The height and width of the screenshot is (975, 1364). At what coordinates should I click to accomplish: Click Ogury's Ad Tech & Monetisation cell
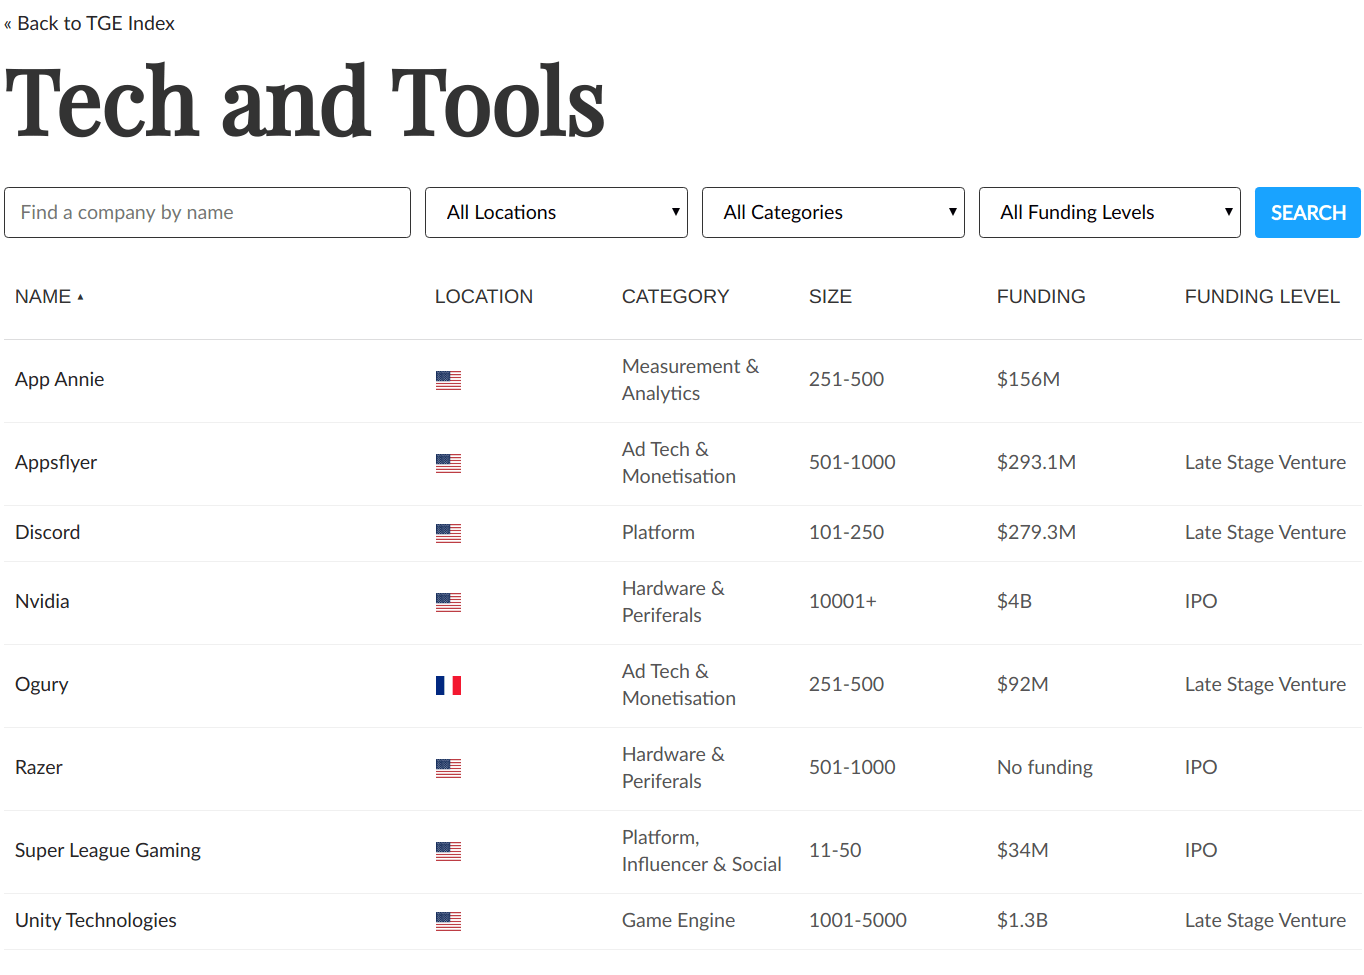pyautogui.click(x=679, y=685)
